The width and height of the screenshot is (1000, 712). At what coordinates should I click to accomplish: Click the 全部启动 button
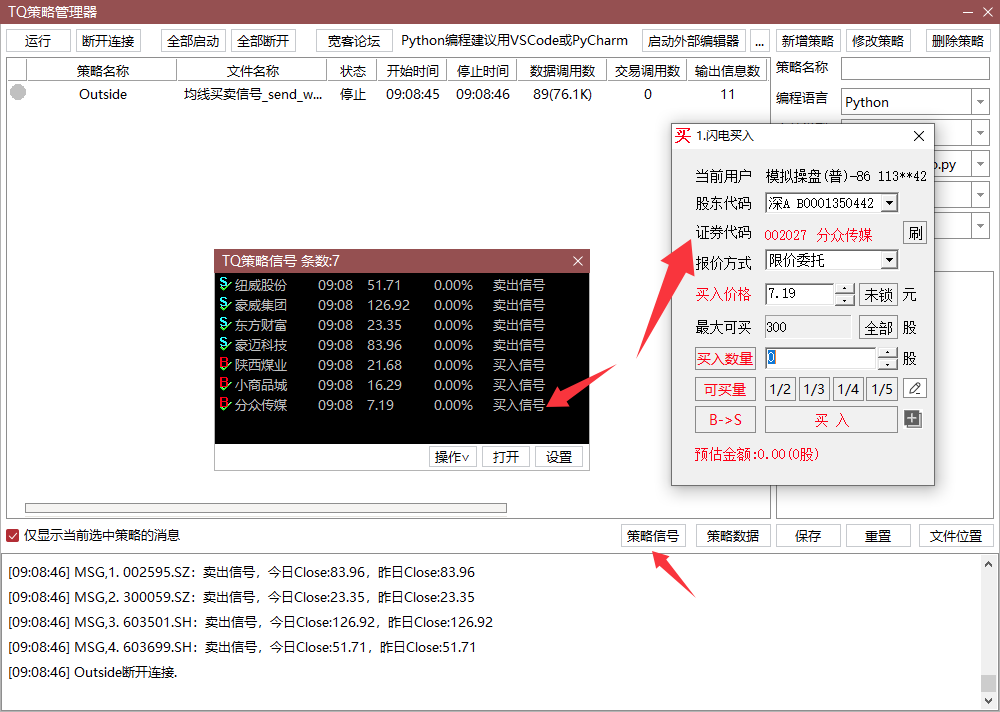192,41
